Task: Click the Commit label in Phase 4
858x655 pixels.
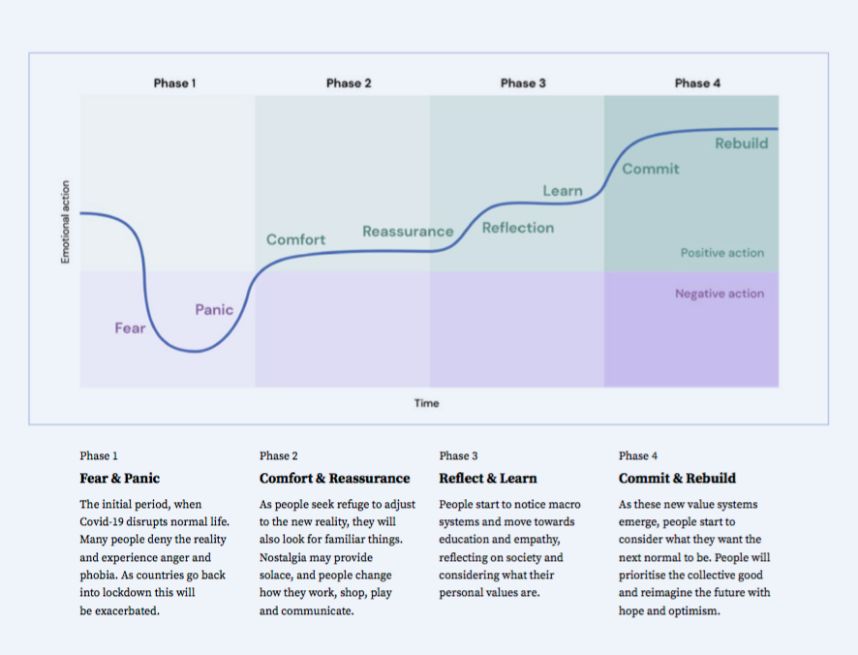Action: [651, 169]
